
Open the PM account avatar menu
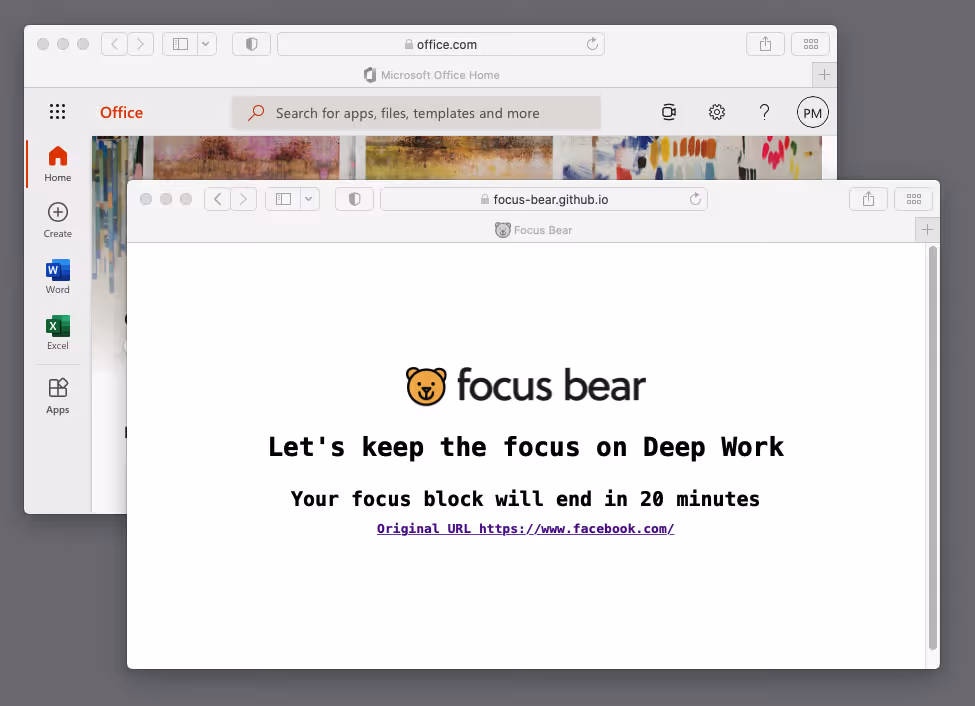point(812,112)
